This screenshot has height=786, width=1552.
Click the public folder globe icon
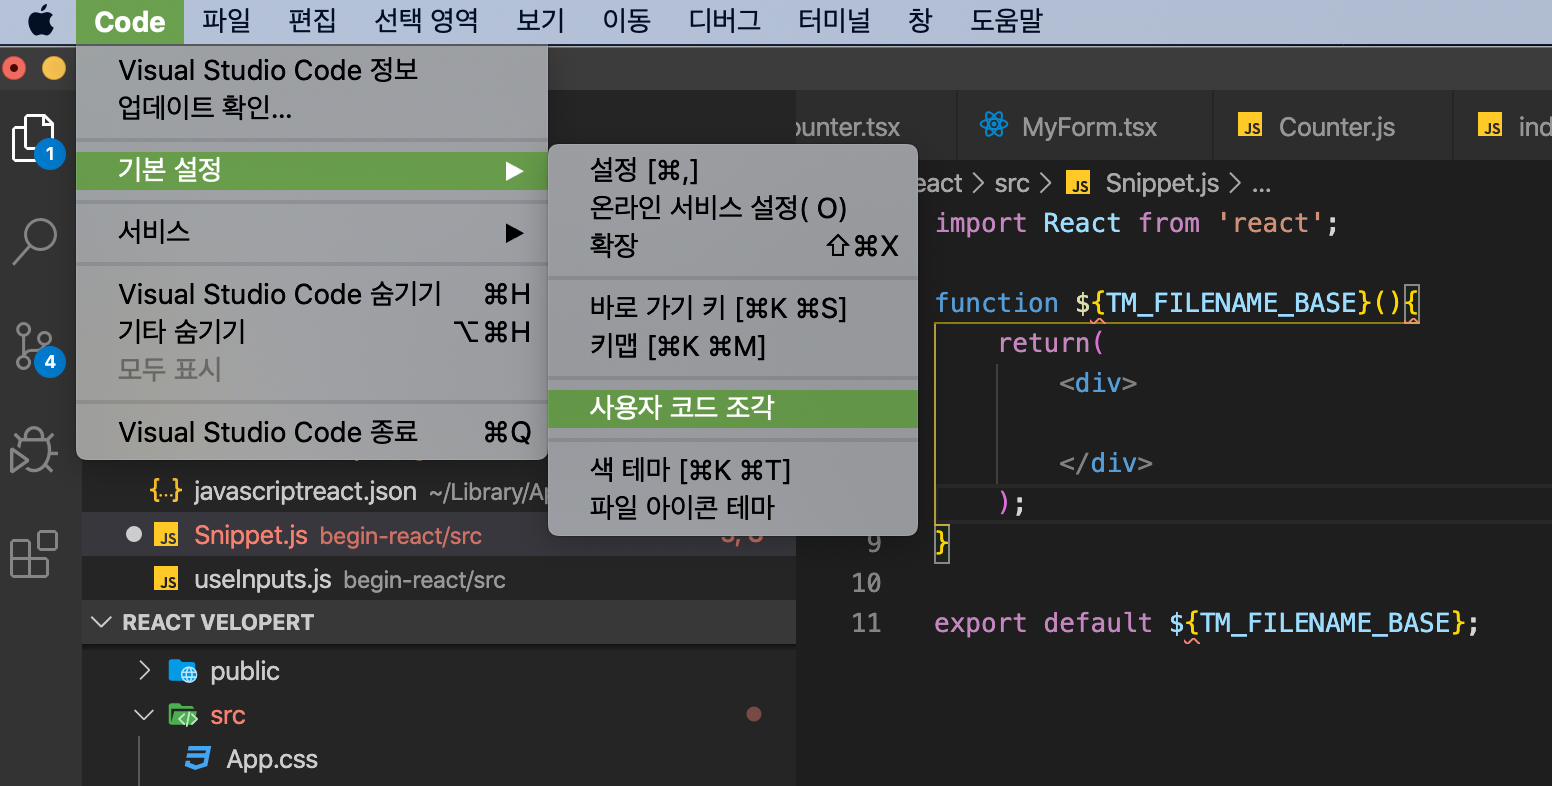pyautogui.click(x=183, y=671)
